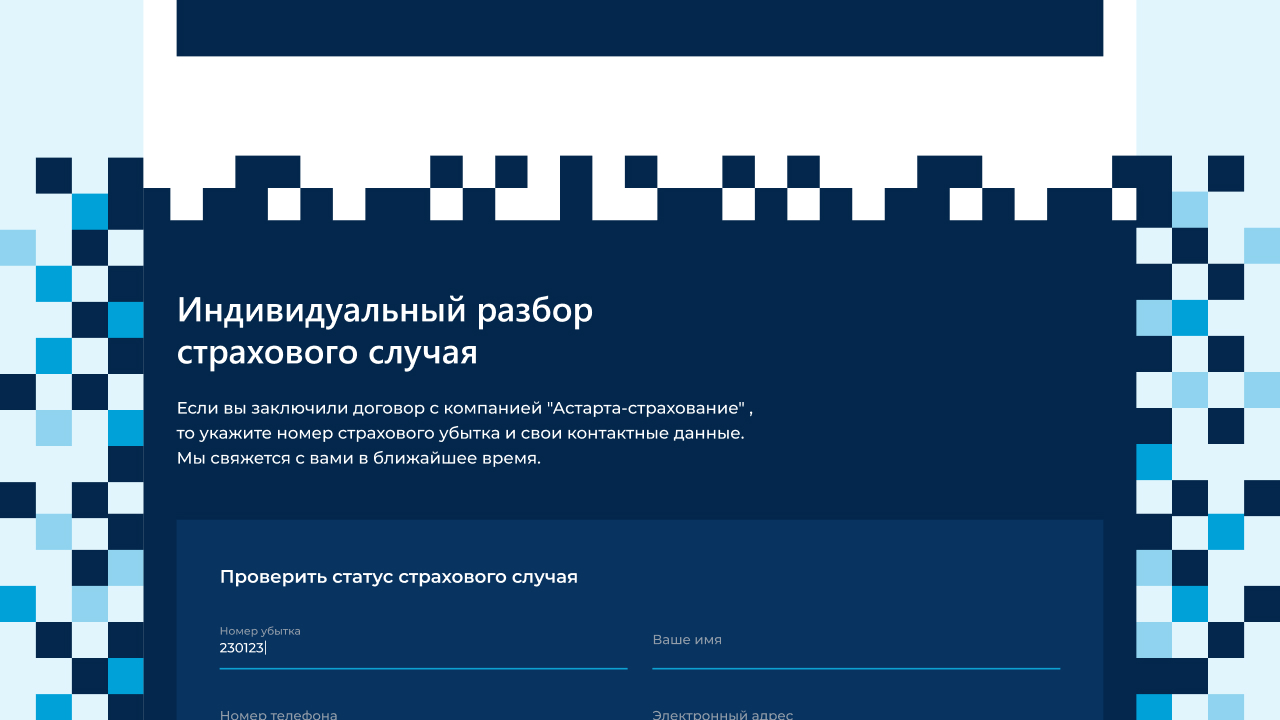Click the Номер убытка input field

[420, 648]
